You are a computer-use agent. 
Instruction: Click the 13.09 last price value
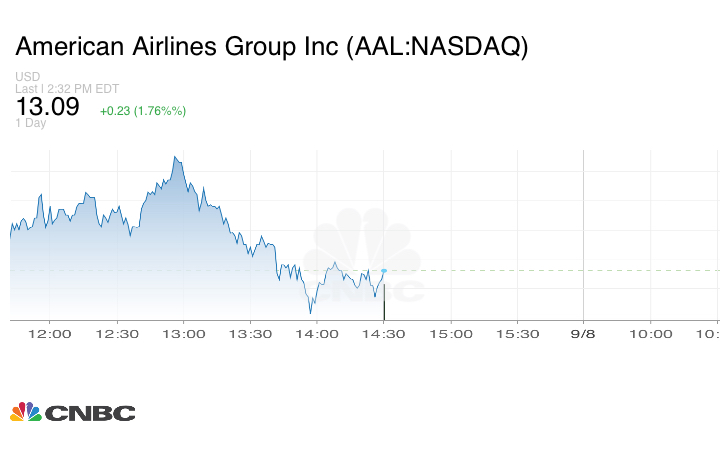(47, 107)
